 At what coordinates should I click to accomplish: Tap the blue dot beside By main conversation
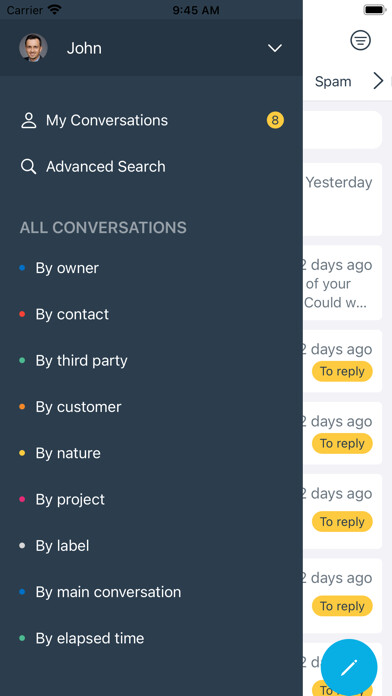click(x=22, y=592)
